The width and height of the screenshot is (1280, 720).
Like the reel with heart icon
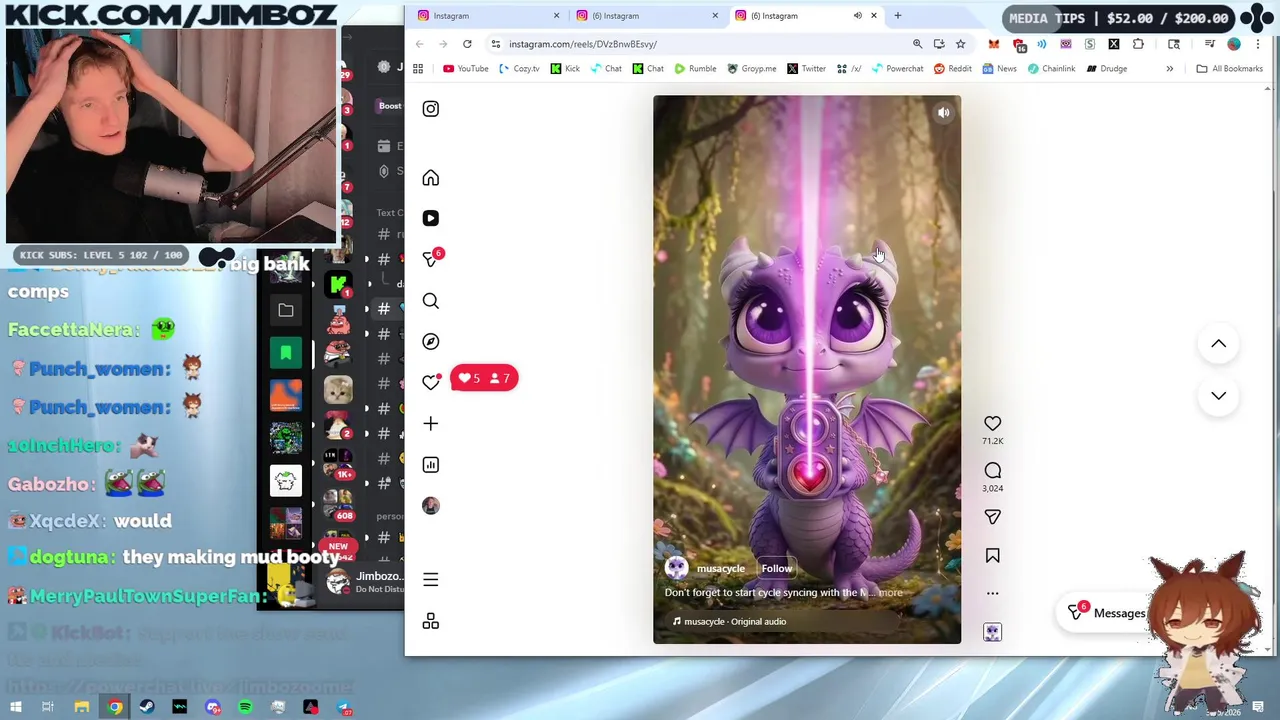coord(992,423)
